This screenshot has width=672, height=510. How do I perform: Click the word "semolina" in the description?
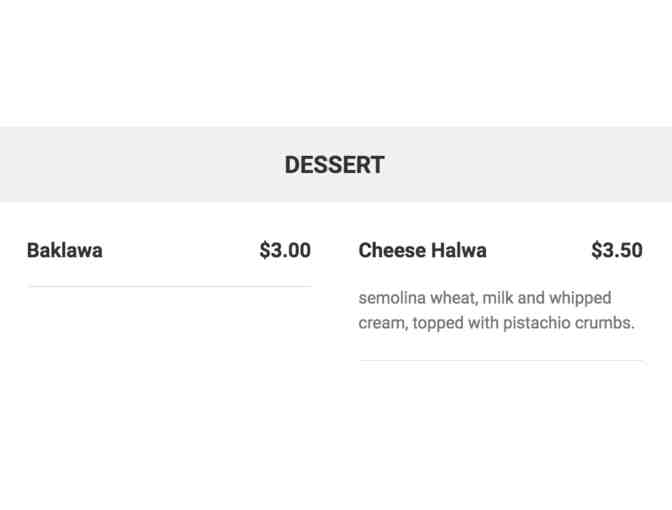(393, 298)
